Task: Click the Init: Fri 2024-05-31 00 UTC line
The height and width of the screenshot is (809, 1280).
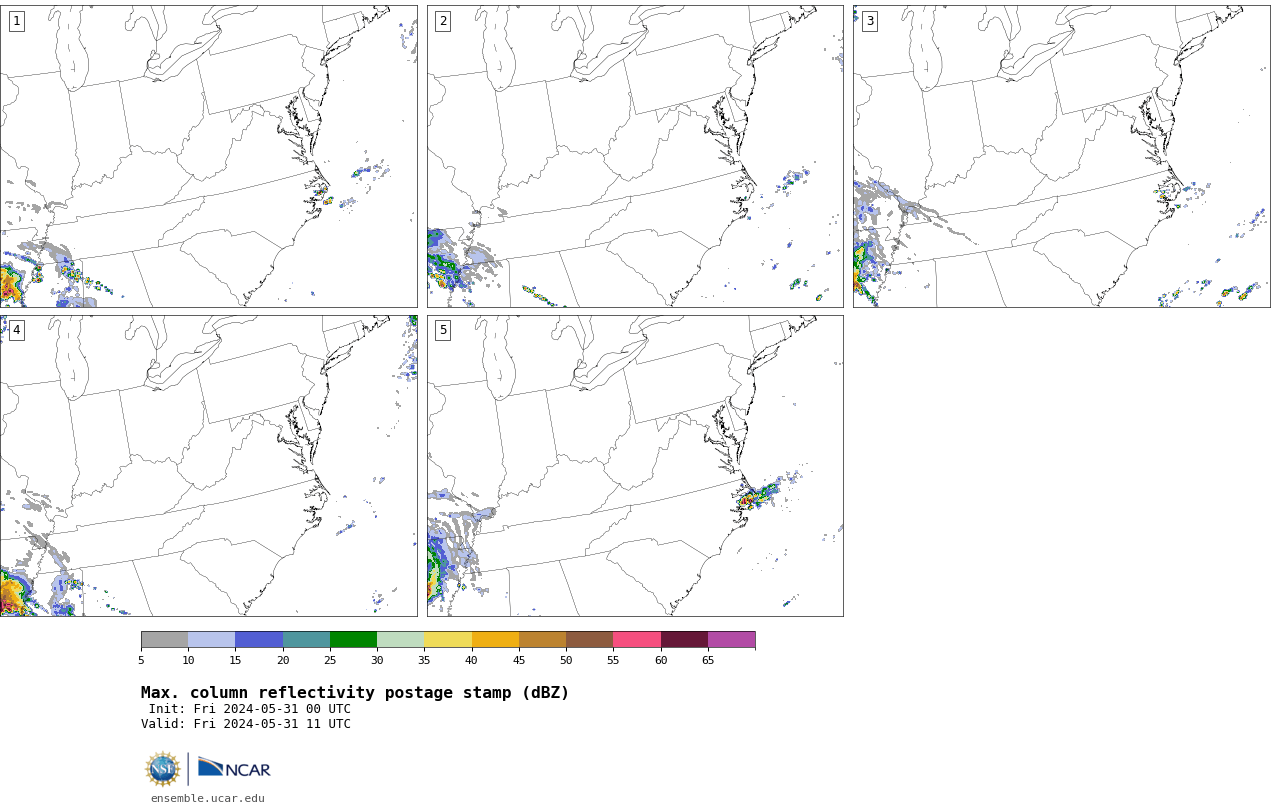Action: [250, 709]
